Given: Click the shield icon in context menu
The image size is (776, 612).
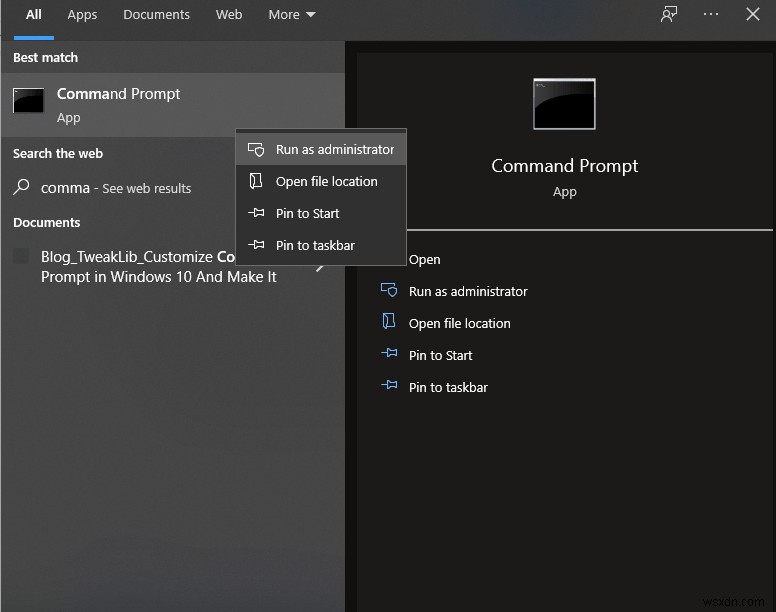Looking at the screenshot, I should pos(256,149).
